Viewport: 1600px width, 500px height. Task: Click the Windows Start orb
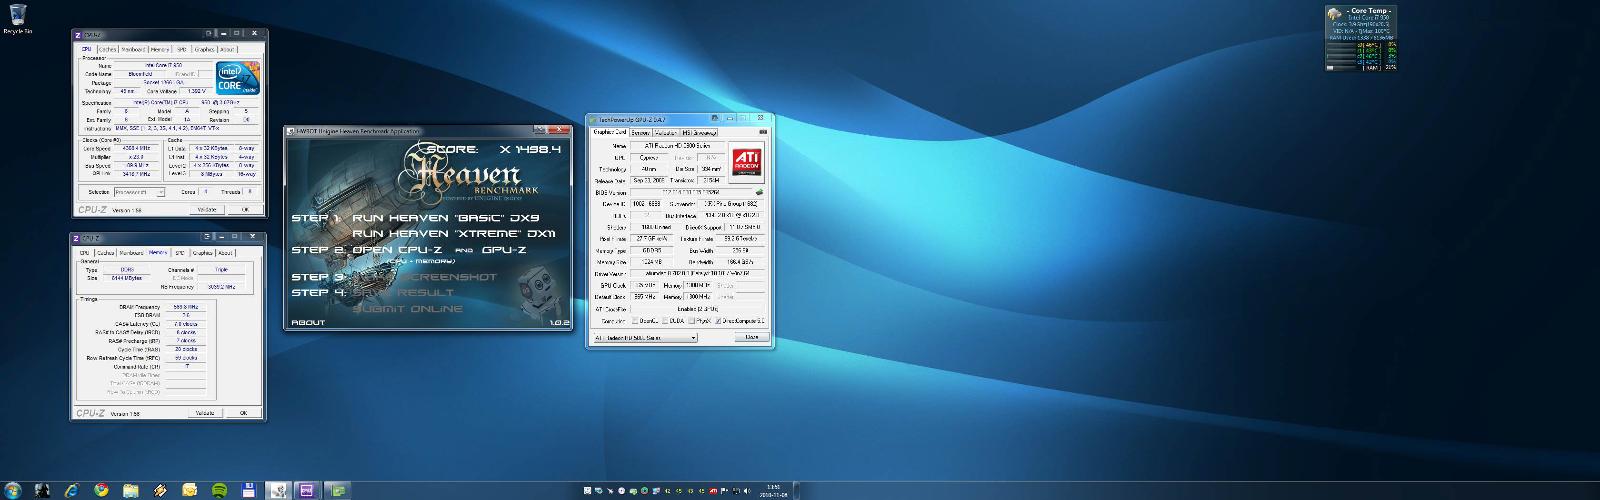(15, 491)
